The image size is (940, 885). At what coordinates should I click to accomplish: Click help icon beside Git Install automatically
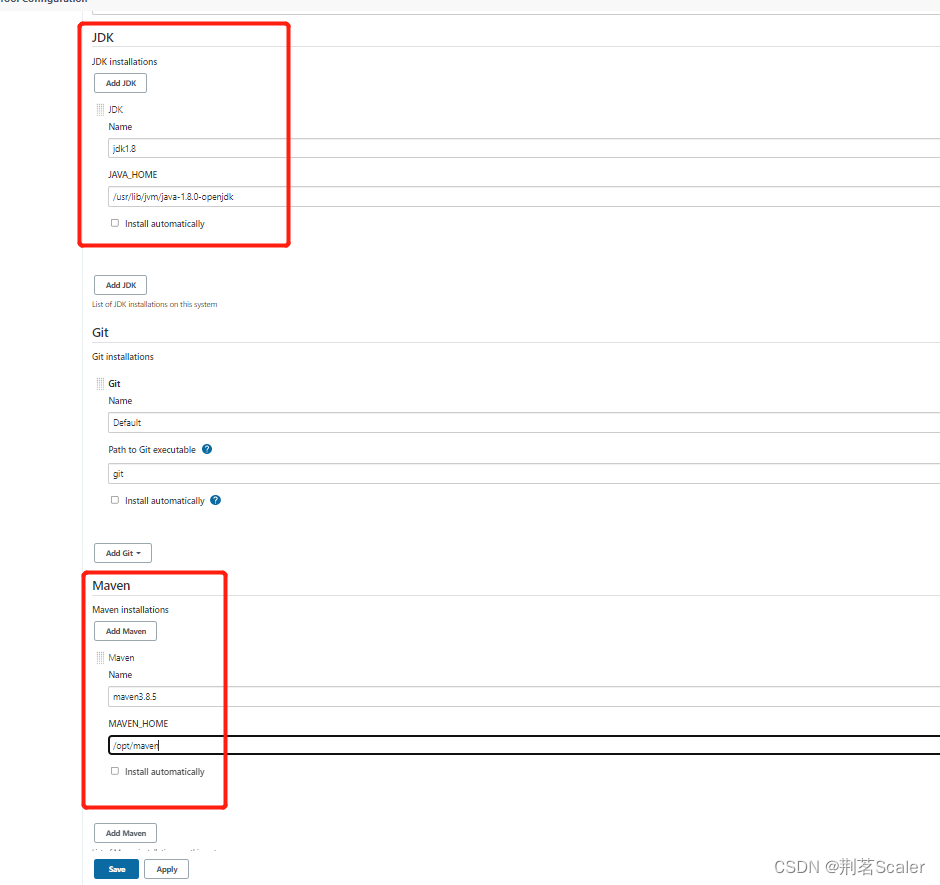click(x=216, y=500)
